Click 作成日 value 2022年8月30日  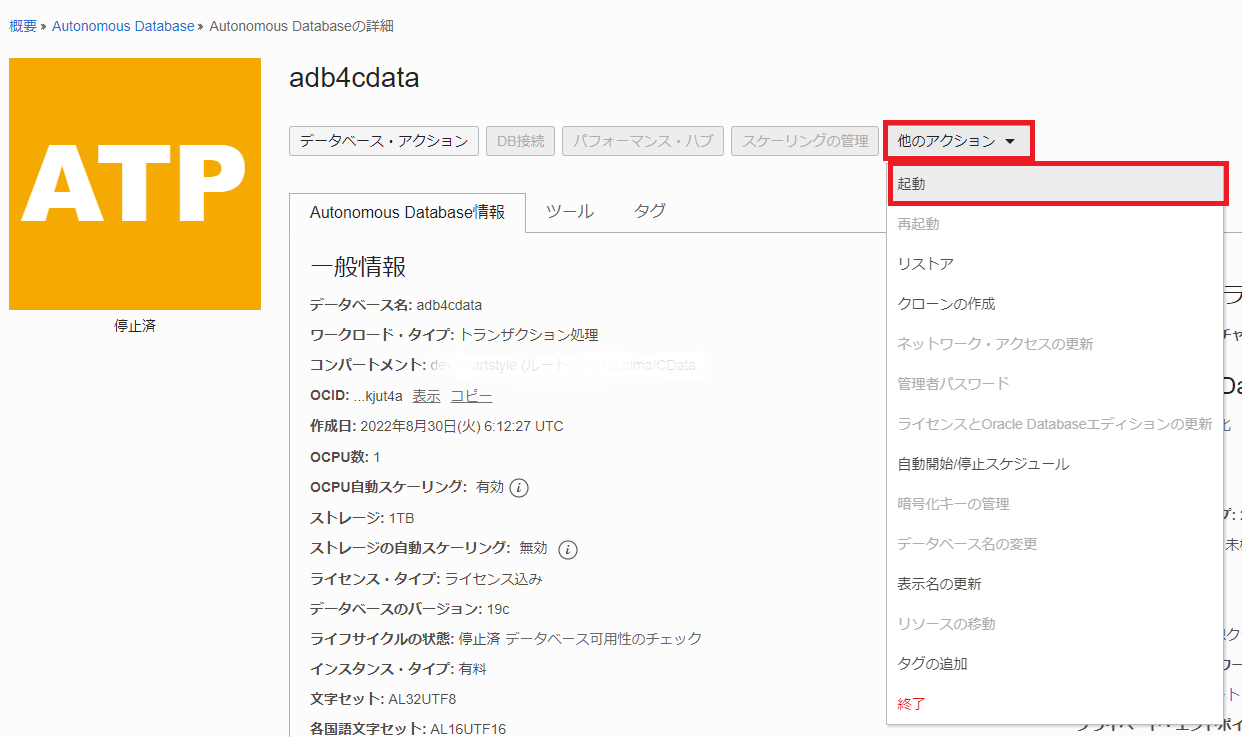coord(462,426)
